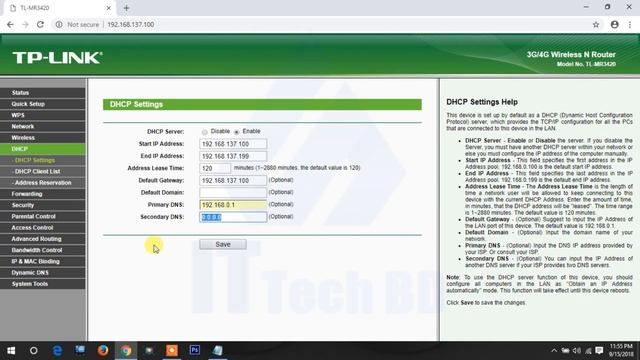Image resolution: width=640 pixels, height=360 pixels.
Task: Click the Primary DNS field
Action: (233, 205)
